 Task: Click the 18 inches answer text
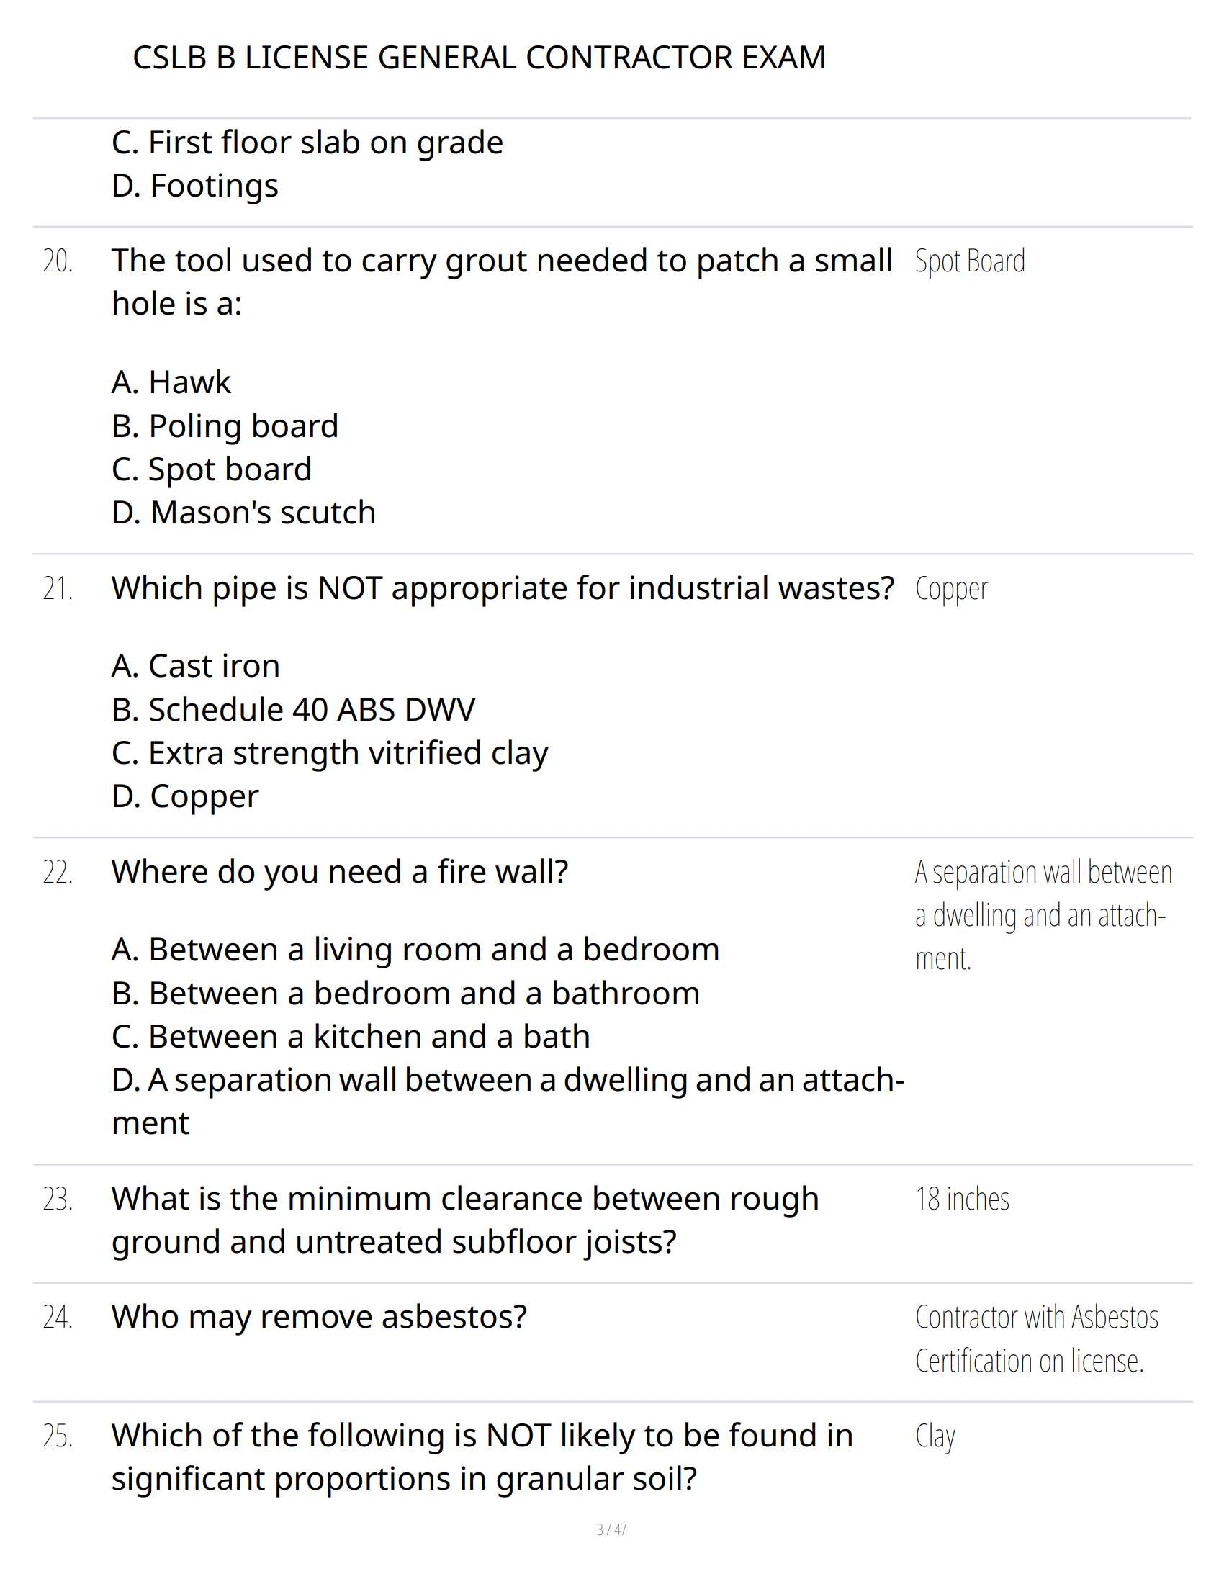pos(962,1199)
